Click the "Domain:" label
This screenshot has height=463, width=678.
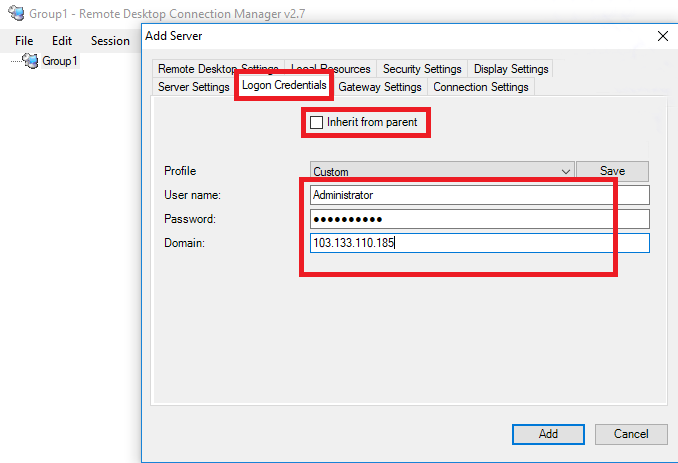(184, 243)
